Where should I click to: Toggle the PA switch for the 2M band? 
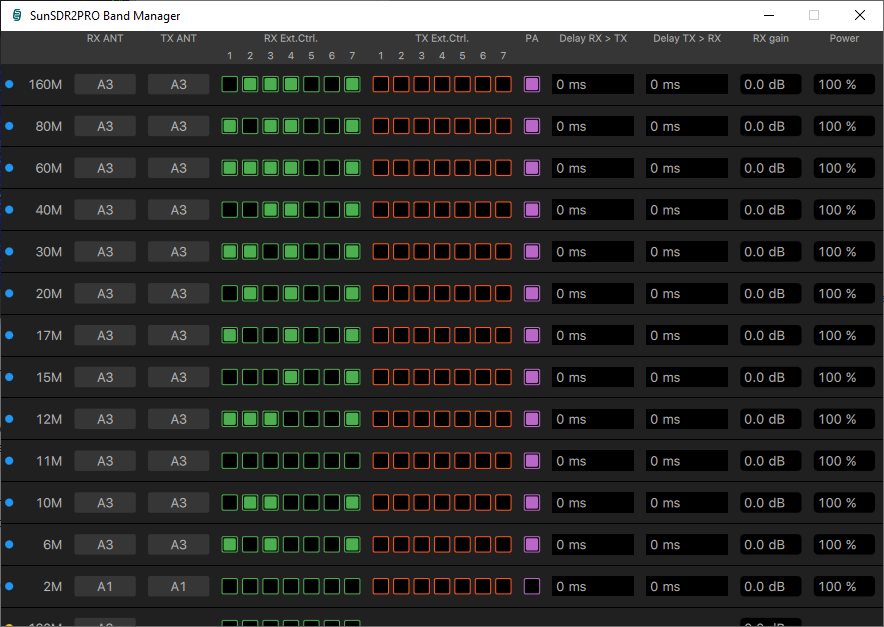531,586
